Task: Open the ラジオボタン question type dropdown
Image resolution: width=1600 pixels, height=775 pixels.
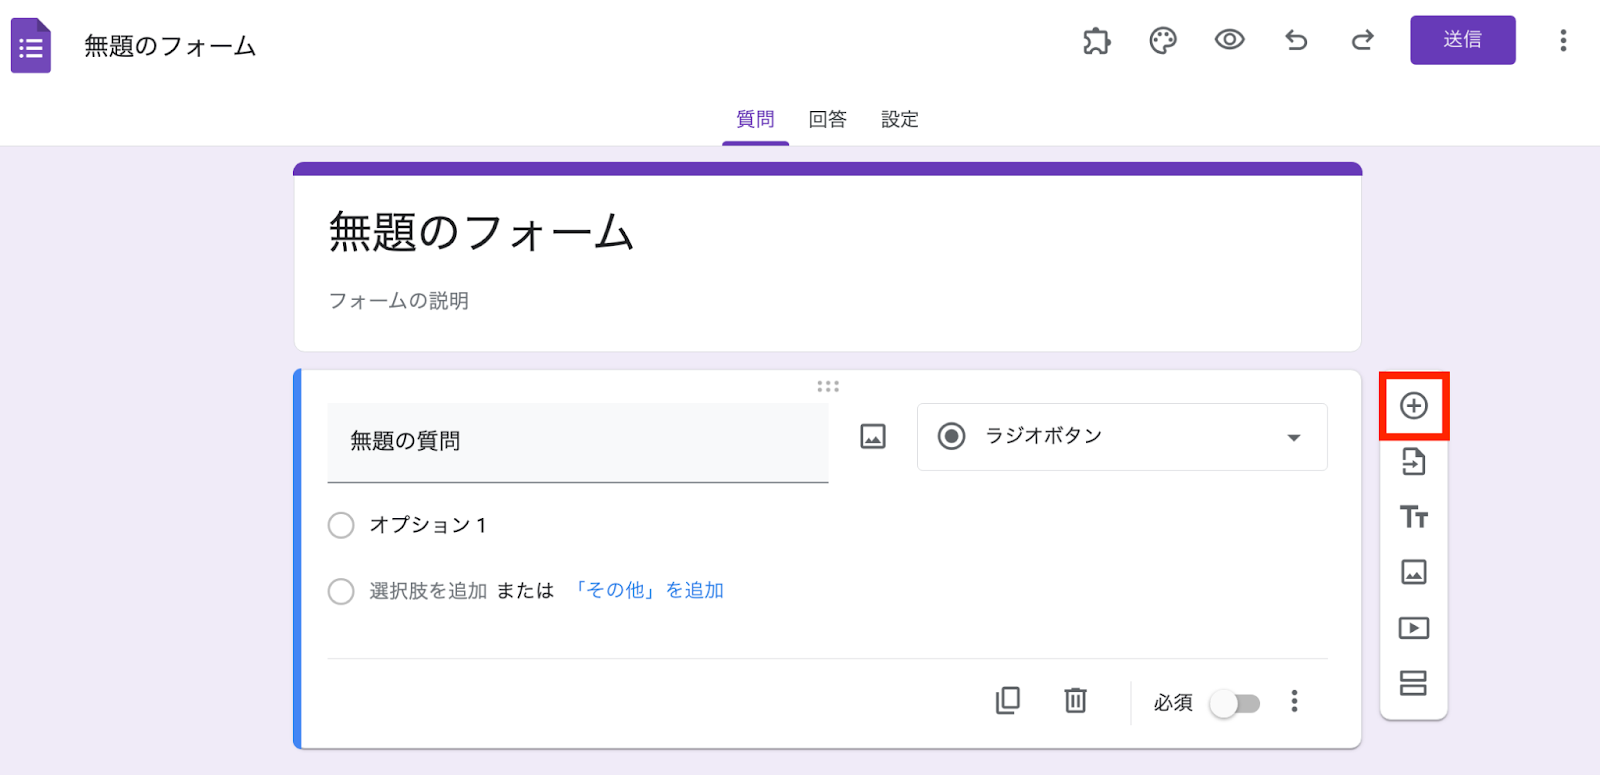Action: [x=1122, y=437]
